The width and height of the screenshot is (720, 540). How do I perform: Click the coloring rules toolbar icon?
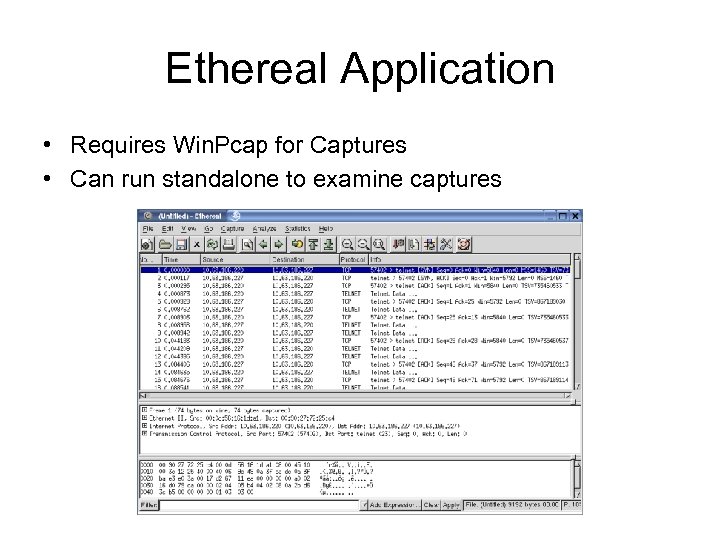(x=430, y=244)
